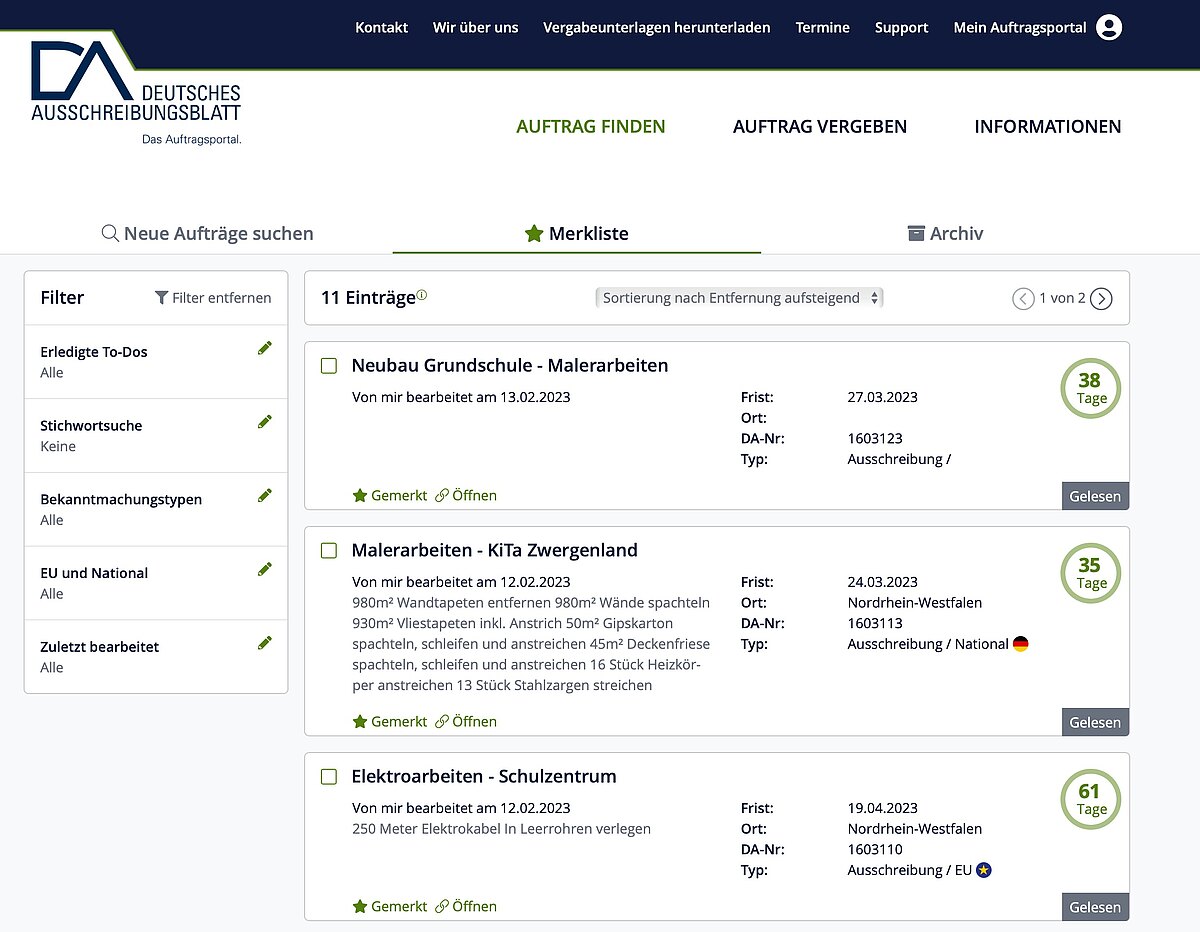The image size is (1200, 932).
Task: Click the pencil icon beside Bekanntmachungstypen
Action: pos(264,495)
